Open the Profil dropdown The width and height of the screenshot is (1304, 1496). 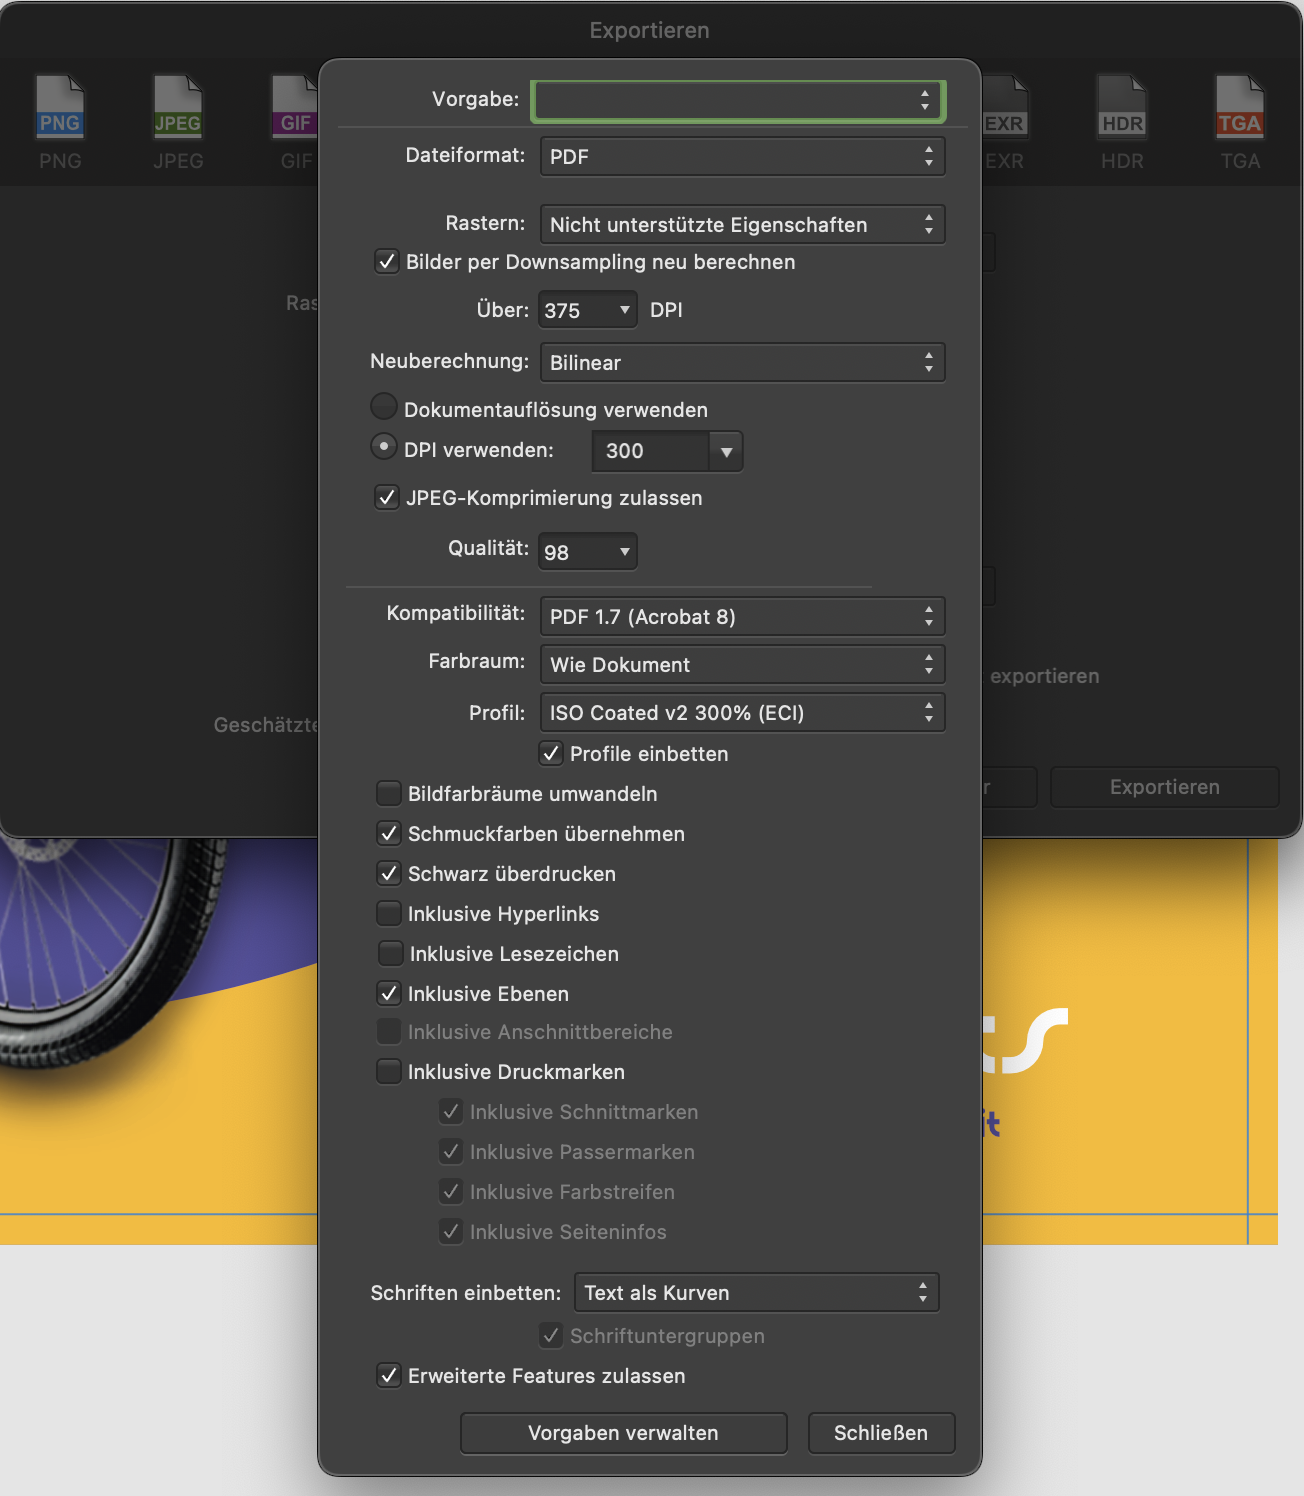742,712
